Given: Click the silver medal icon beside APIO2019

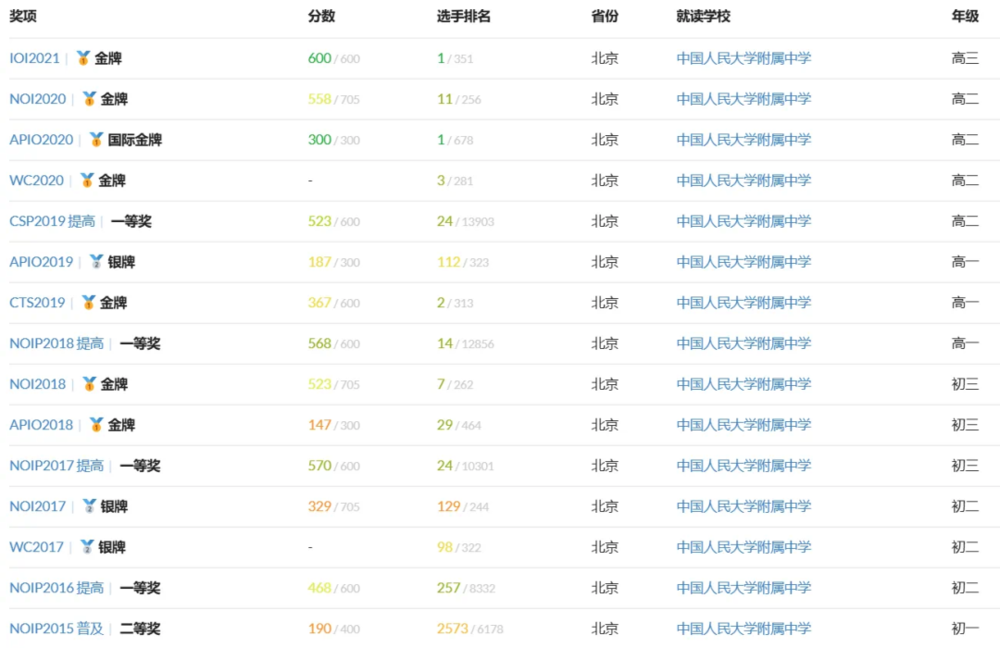Looking at the screenshot, I should (x=96, y=262).
